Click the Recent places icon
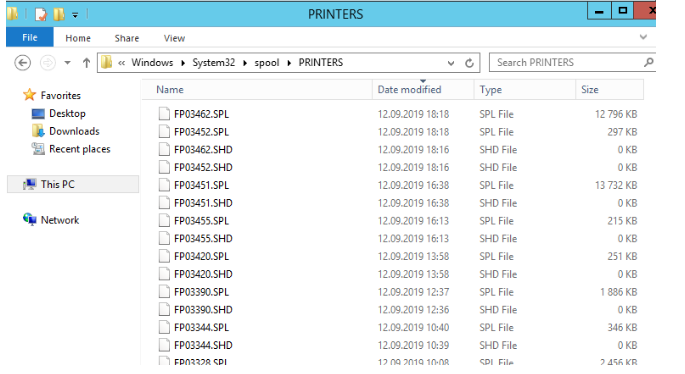The image size is (685, 374). (38, 149)
